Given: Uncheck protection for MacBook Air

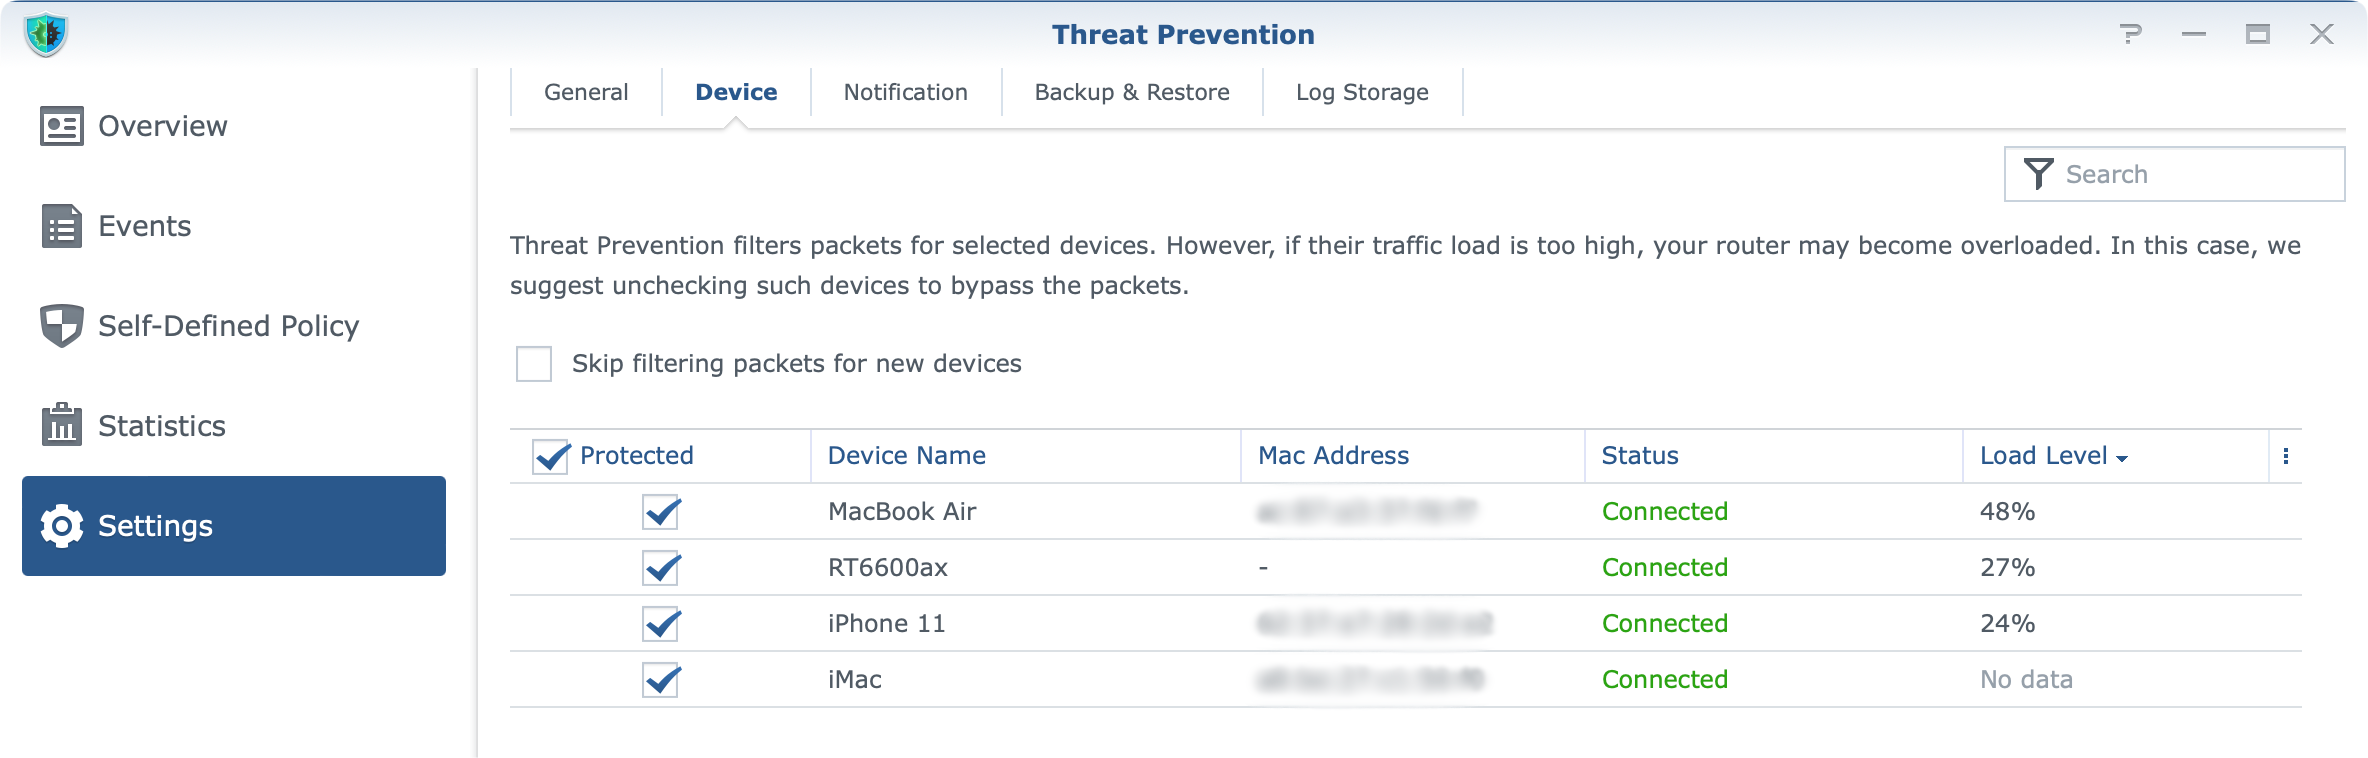Looking at the screenshot, I should 661,512.
